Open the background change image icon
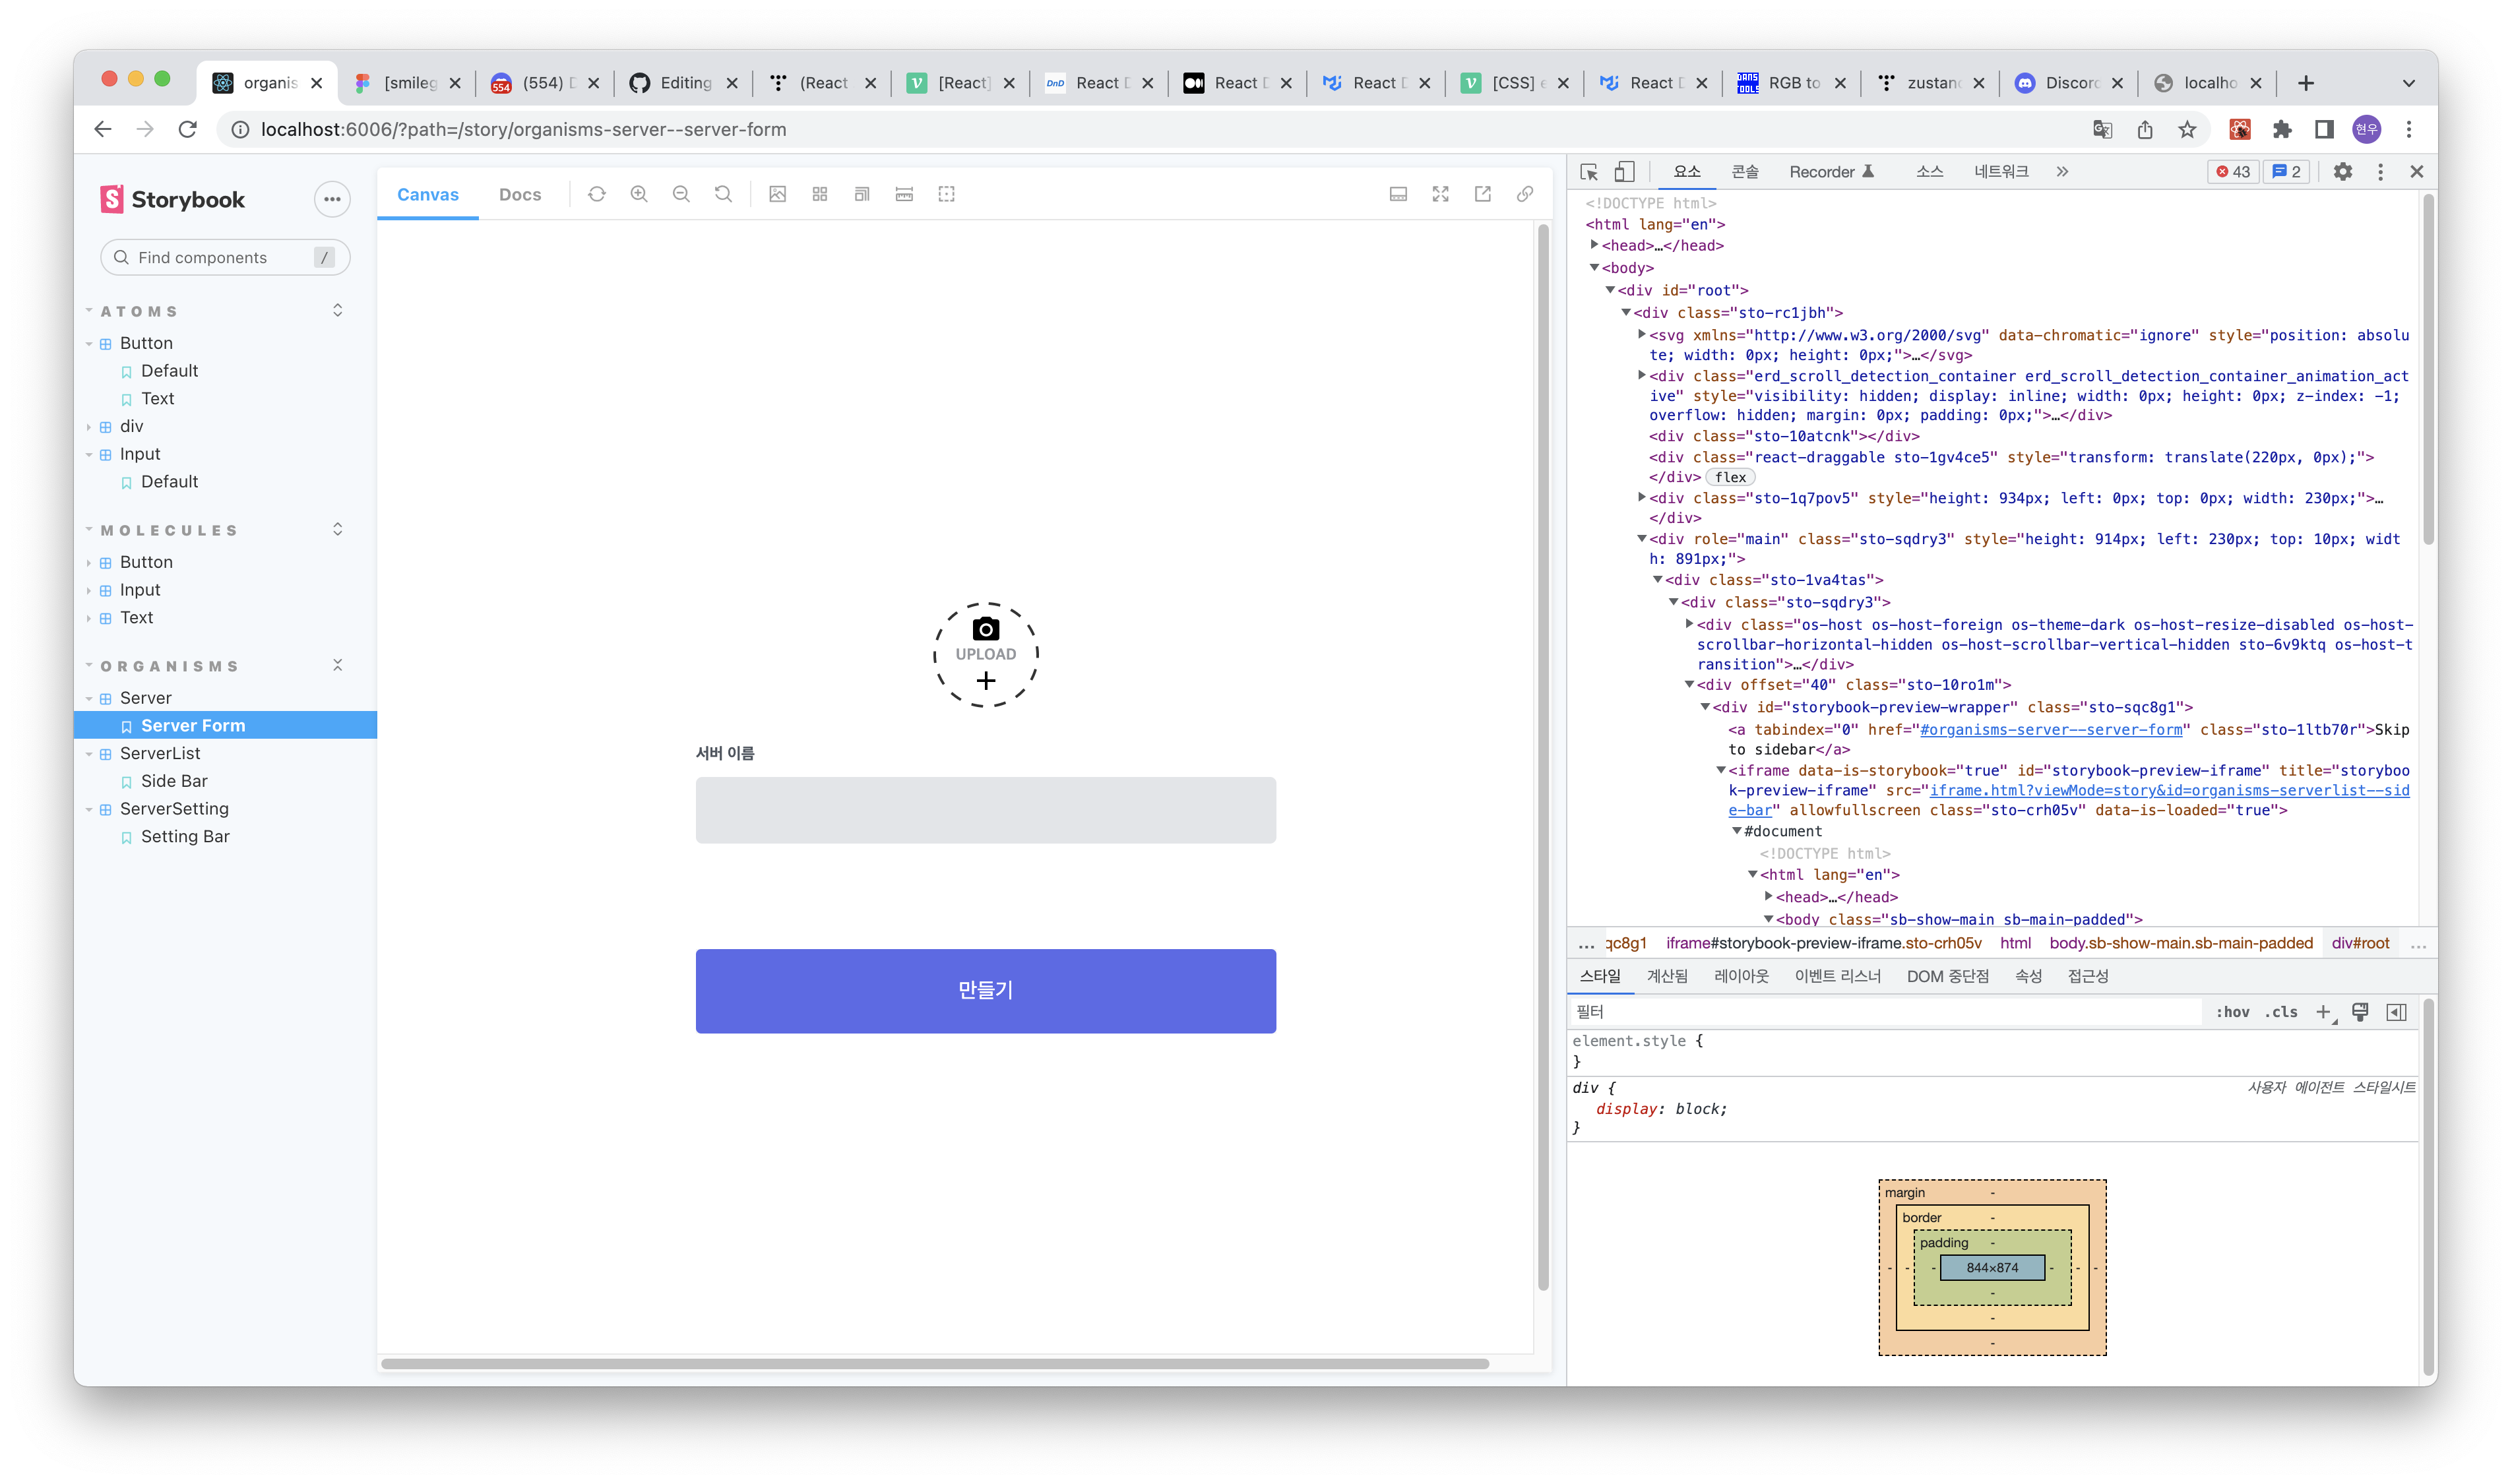The width and height of the screenshot is (2512, 1484). [x=777, y=194]
